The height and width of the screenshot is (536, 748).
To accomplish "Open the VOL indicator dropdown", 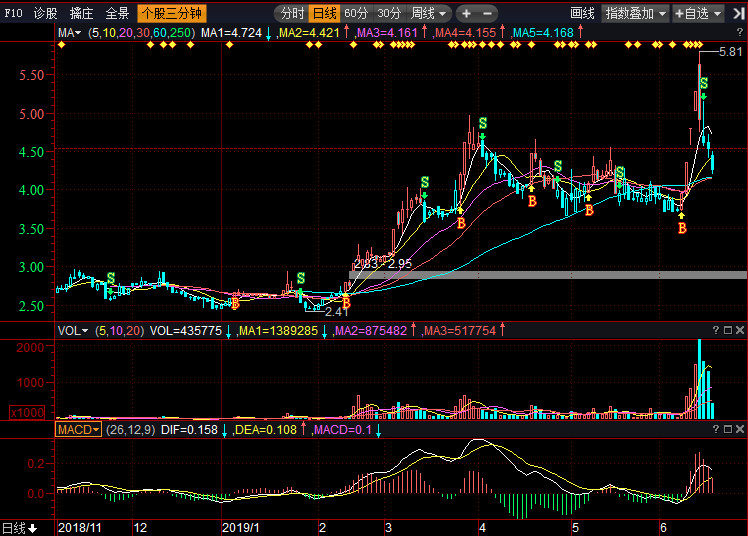I will (x=72, y=329).
